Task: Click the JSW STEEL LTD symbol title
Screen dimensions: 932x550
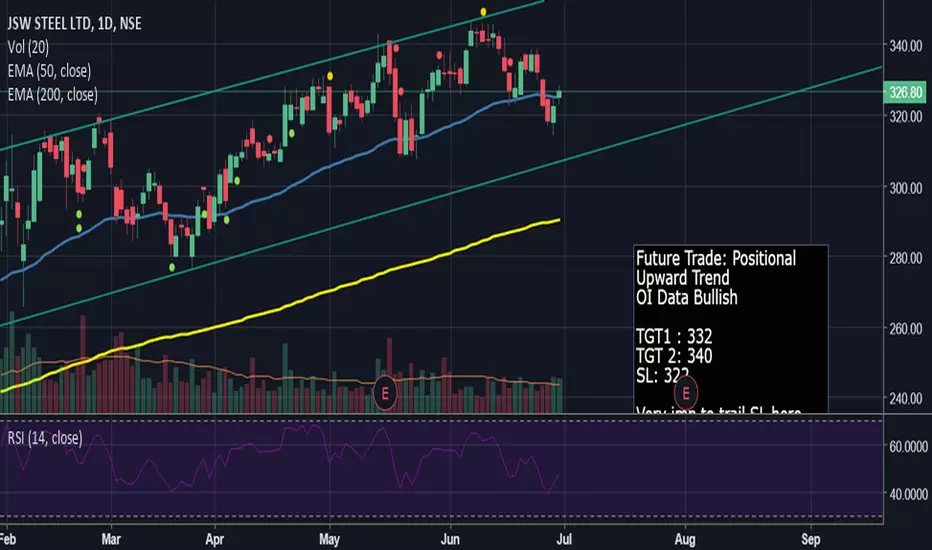Action: click(x=74, y=24)
